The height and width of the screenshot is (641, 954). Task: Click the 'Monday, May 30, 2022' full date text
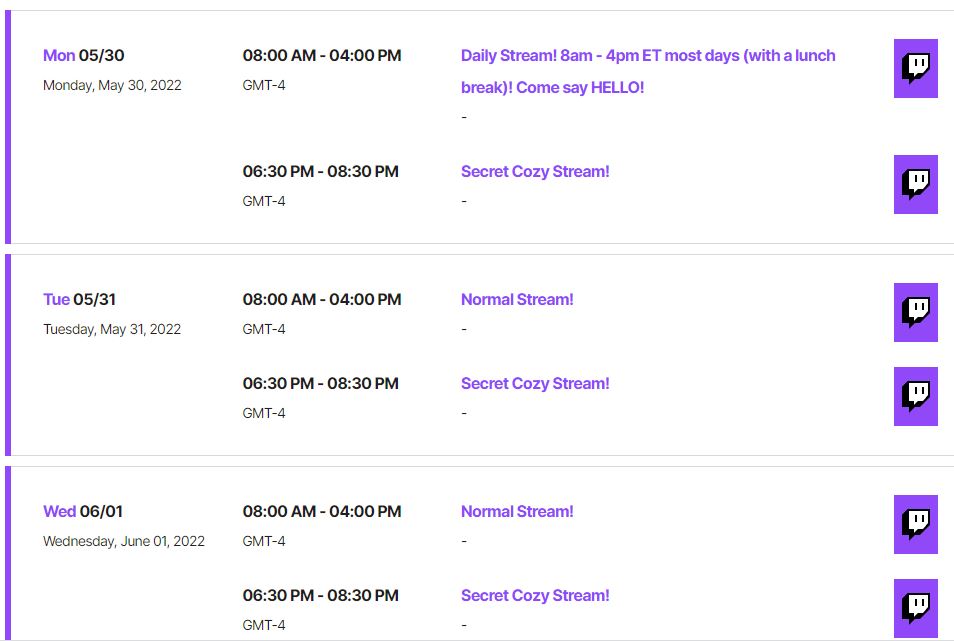pos(112,85)
